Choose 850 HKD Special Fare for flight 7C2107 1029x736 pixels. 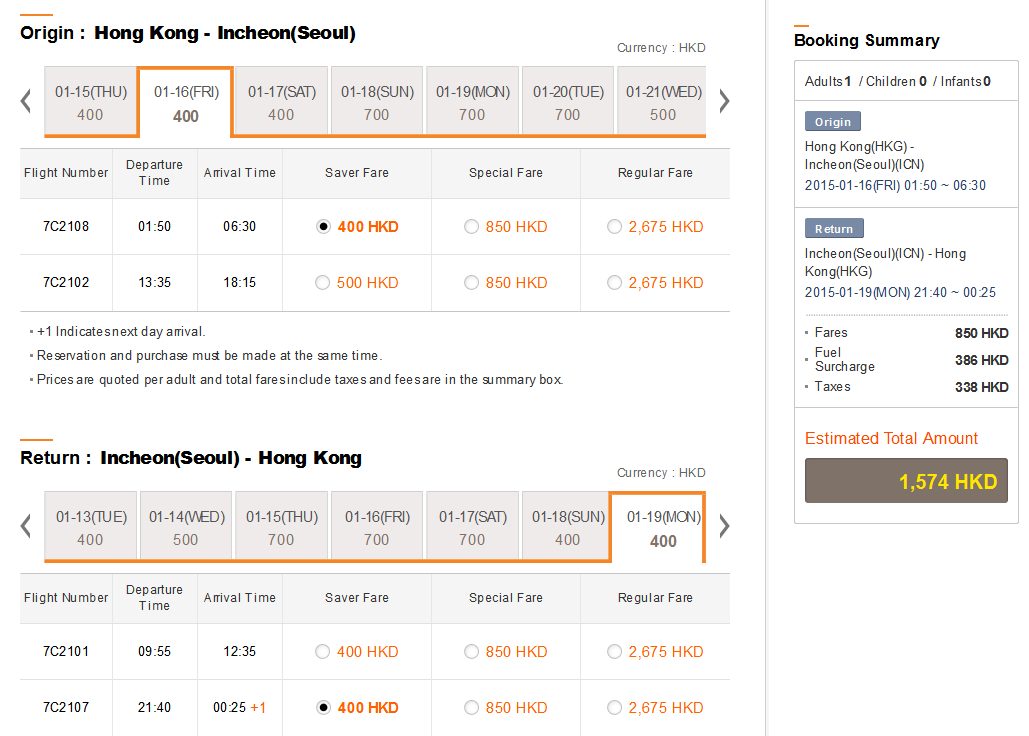pos(472,708)
